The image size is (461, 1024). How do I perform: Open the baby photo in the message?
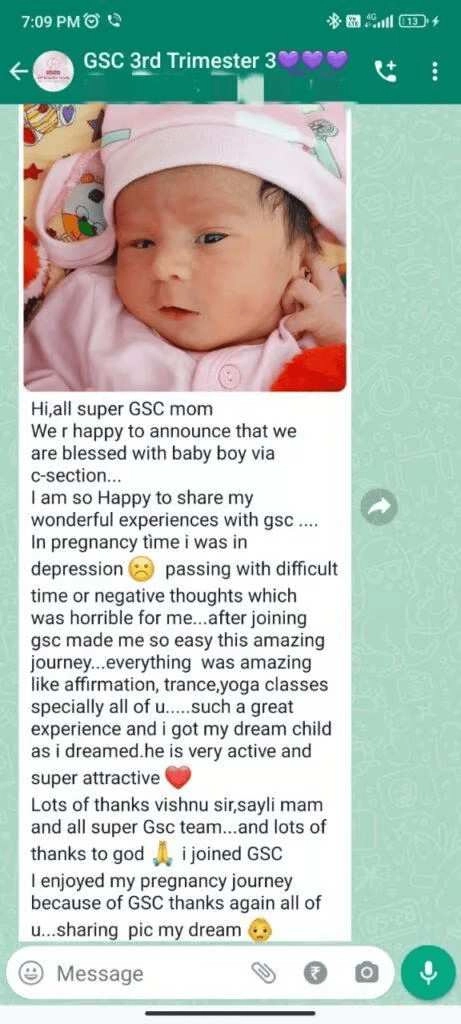tap(185, 248)
